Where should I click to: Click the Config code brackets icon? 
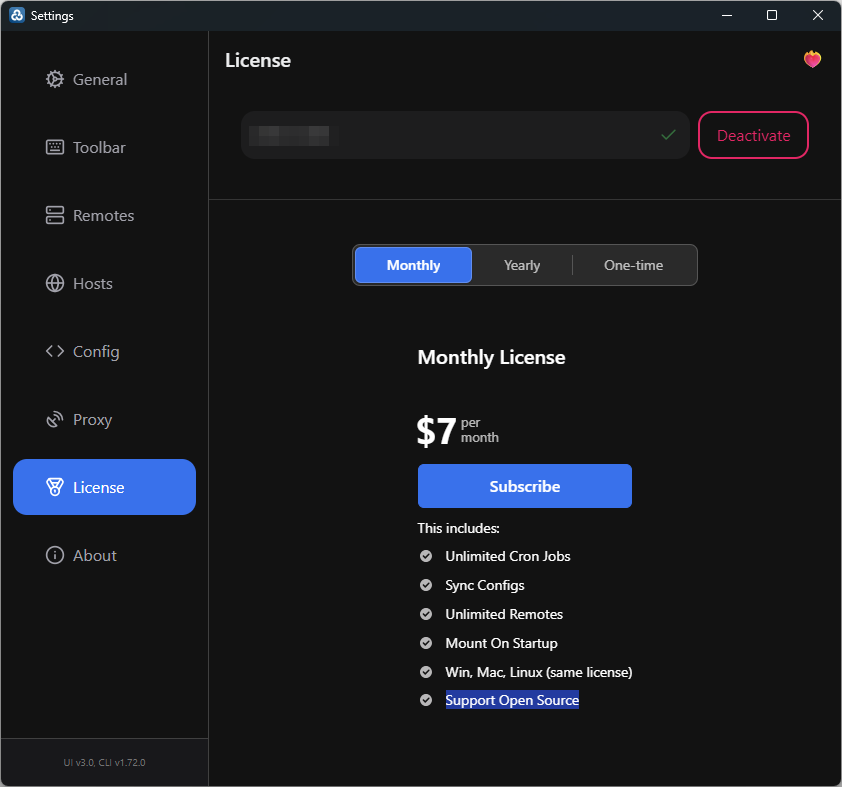pyautogui.click(x=55, y=351)
